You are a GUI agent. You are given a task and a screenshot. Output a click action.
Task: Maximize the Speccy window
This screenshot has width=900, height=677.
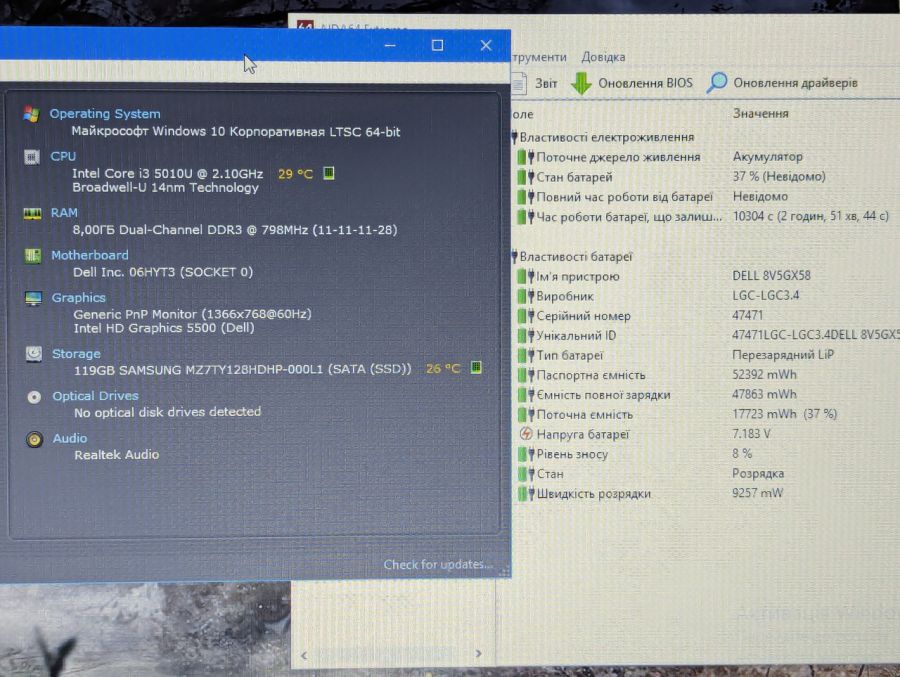(x=437, y=45)
